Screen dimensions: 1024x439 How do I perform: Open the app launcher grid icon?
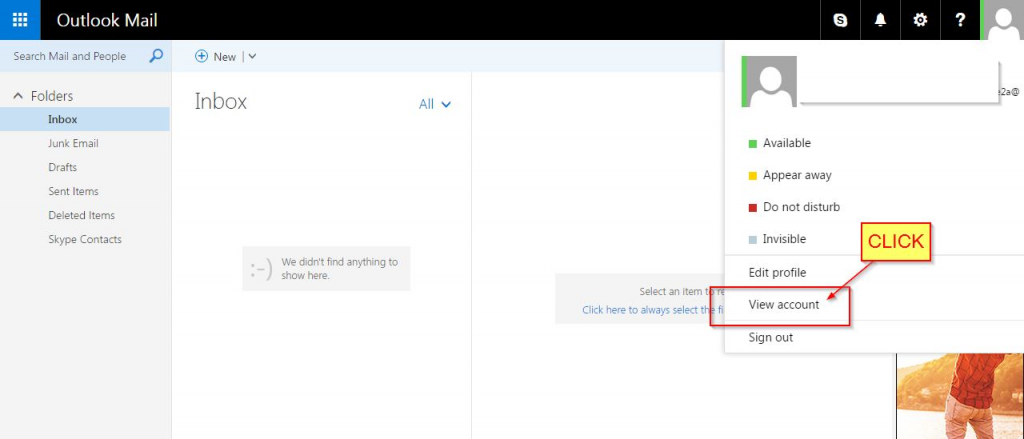[20, 20]
